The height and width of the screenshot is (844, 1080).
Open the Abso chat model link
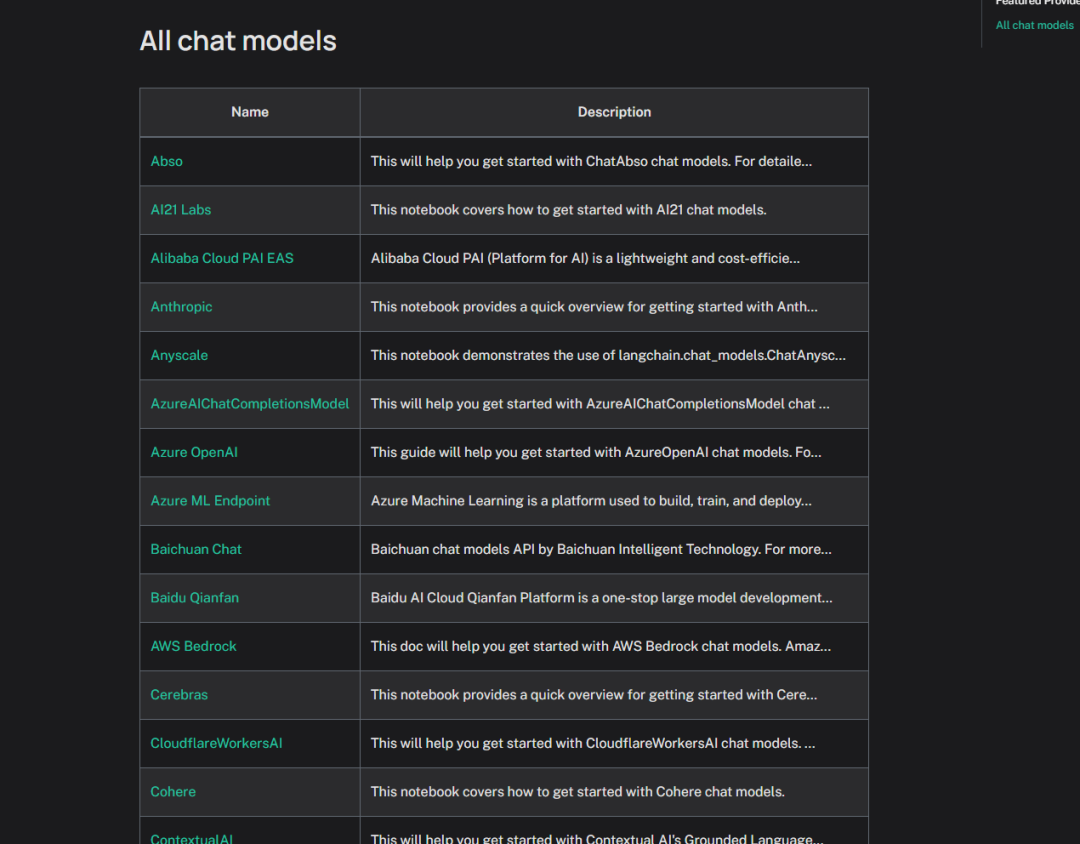[x=167, y=161]
